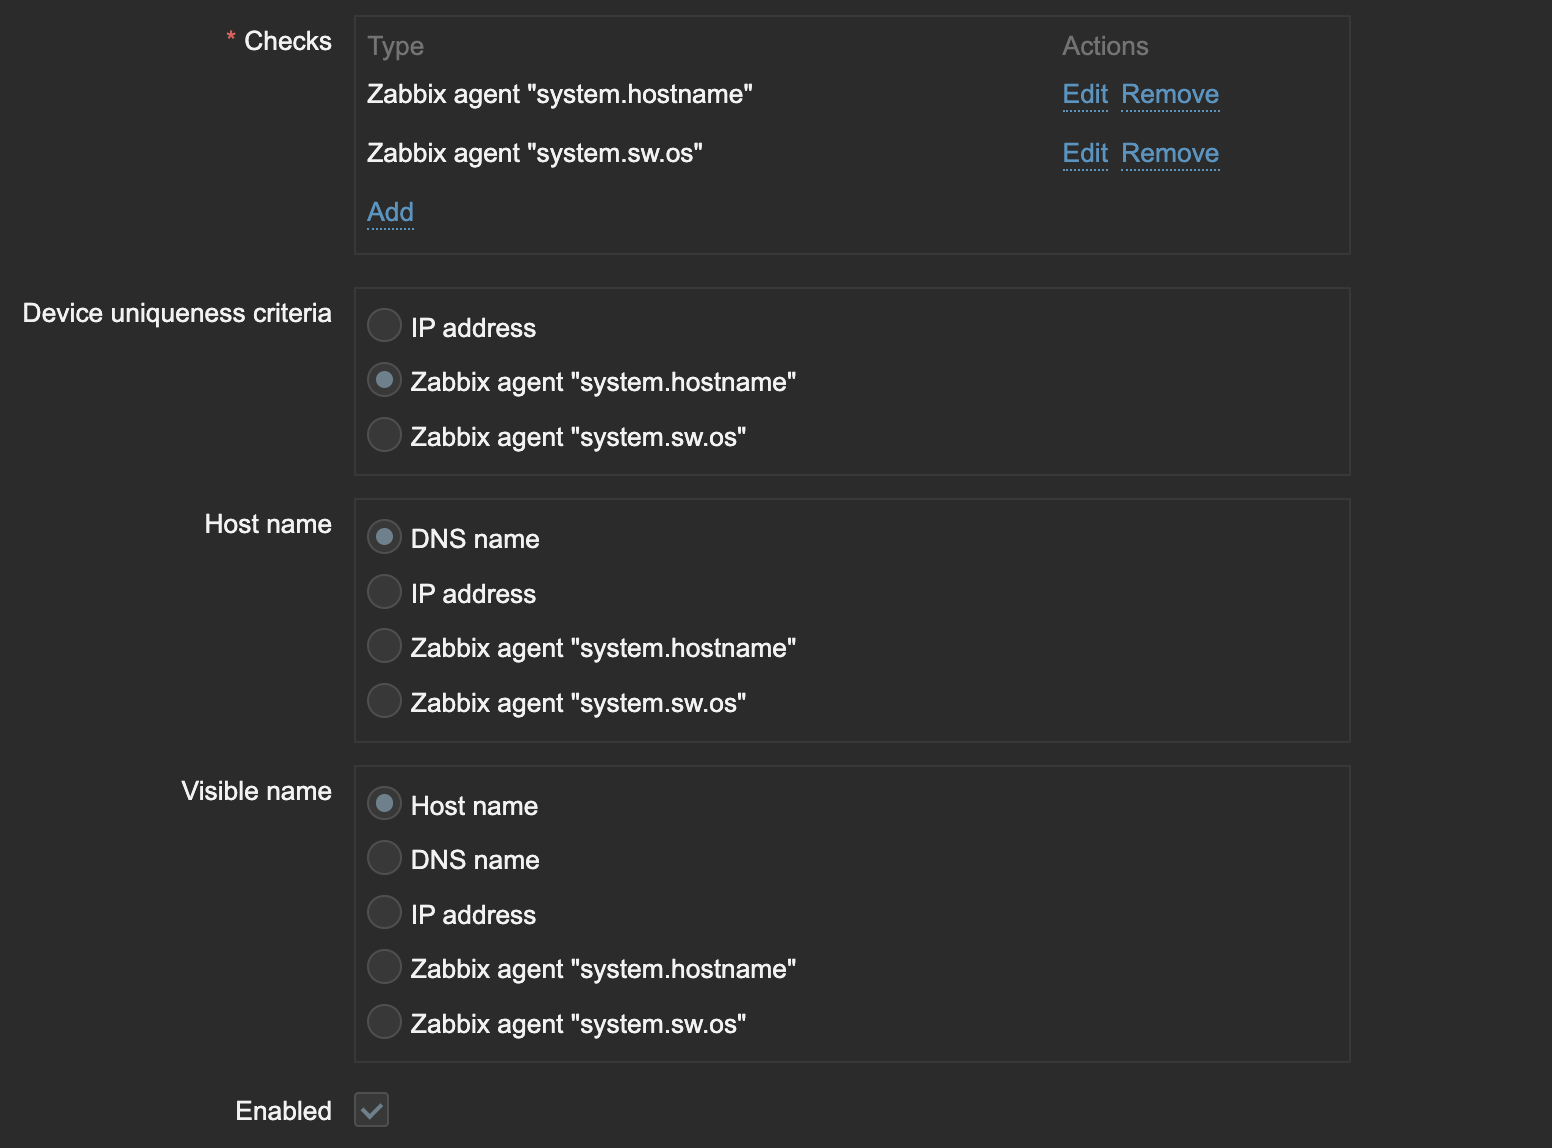This screenshot has height=1148, width=1552.
Task: Click the Actions column header in Checks
Action: point(1105,46)
